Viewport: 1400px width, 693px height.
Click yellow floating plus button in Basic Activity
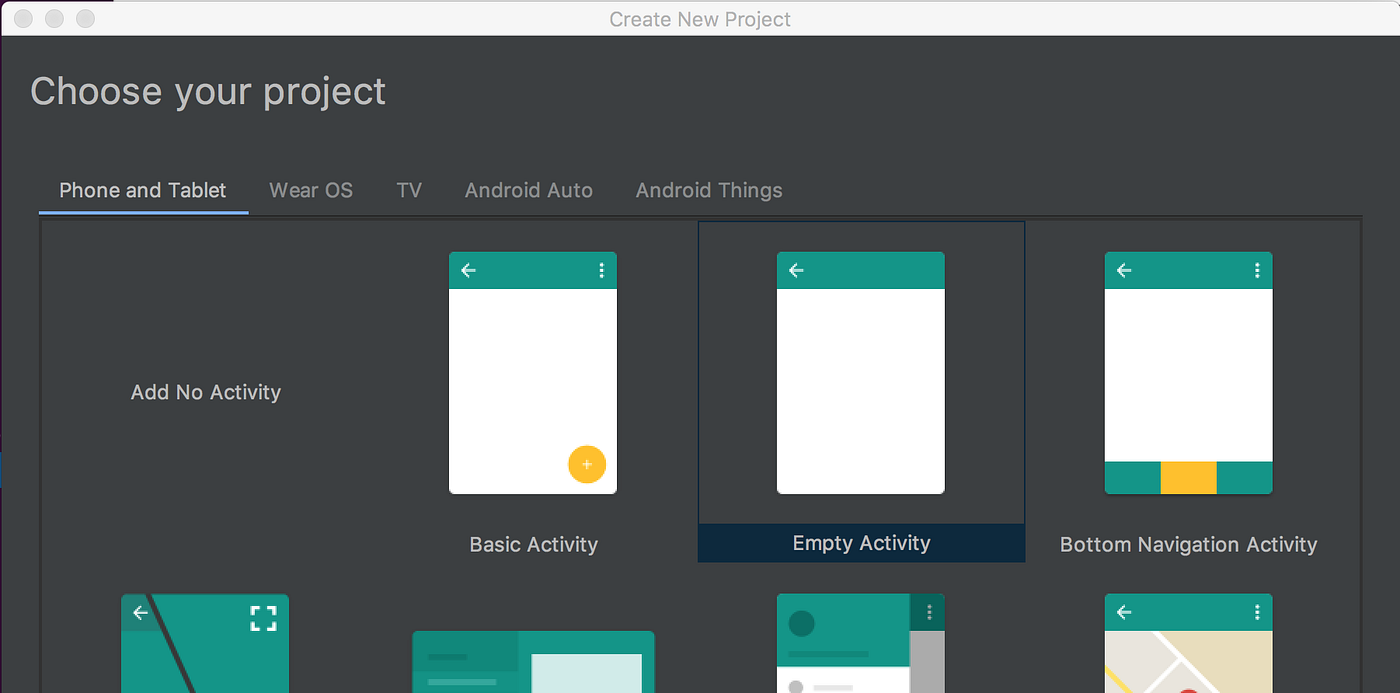coord(587,464)
